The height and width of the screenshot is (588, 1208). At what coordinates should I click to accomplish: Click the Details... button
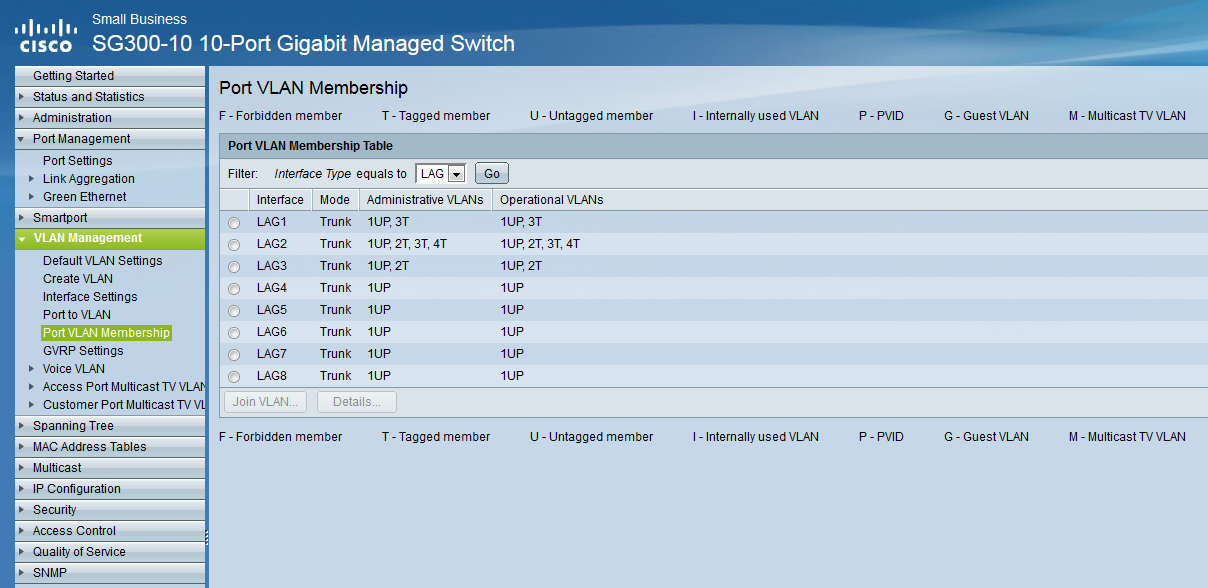357,402
